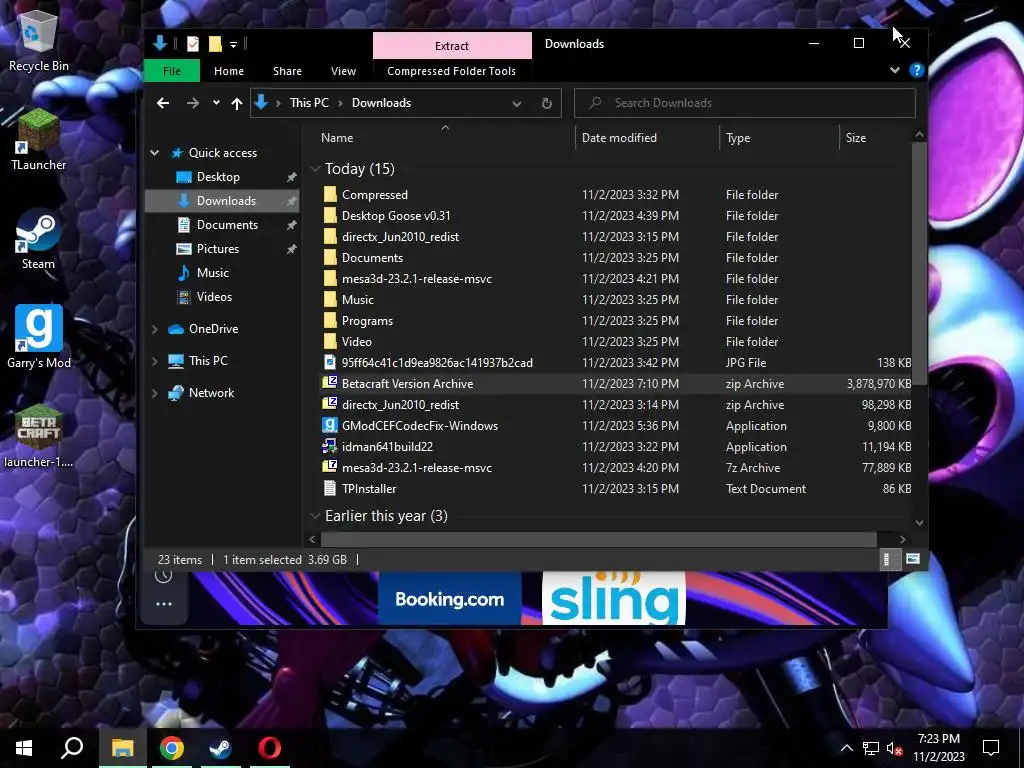1024x768 pixels.
Task: Select the mesa3d-23.2.1-release-msvc 7z archive
Action: pyautogui.click(x=417, y=468)
